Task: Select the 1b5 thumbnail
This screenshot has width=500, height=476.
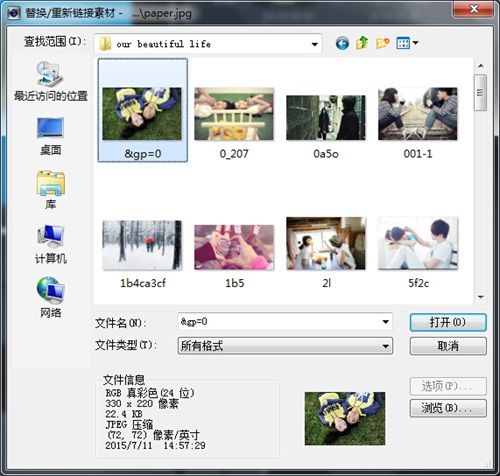Action: [234, 247]
